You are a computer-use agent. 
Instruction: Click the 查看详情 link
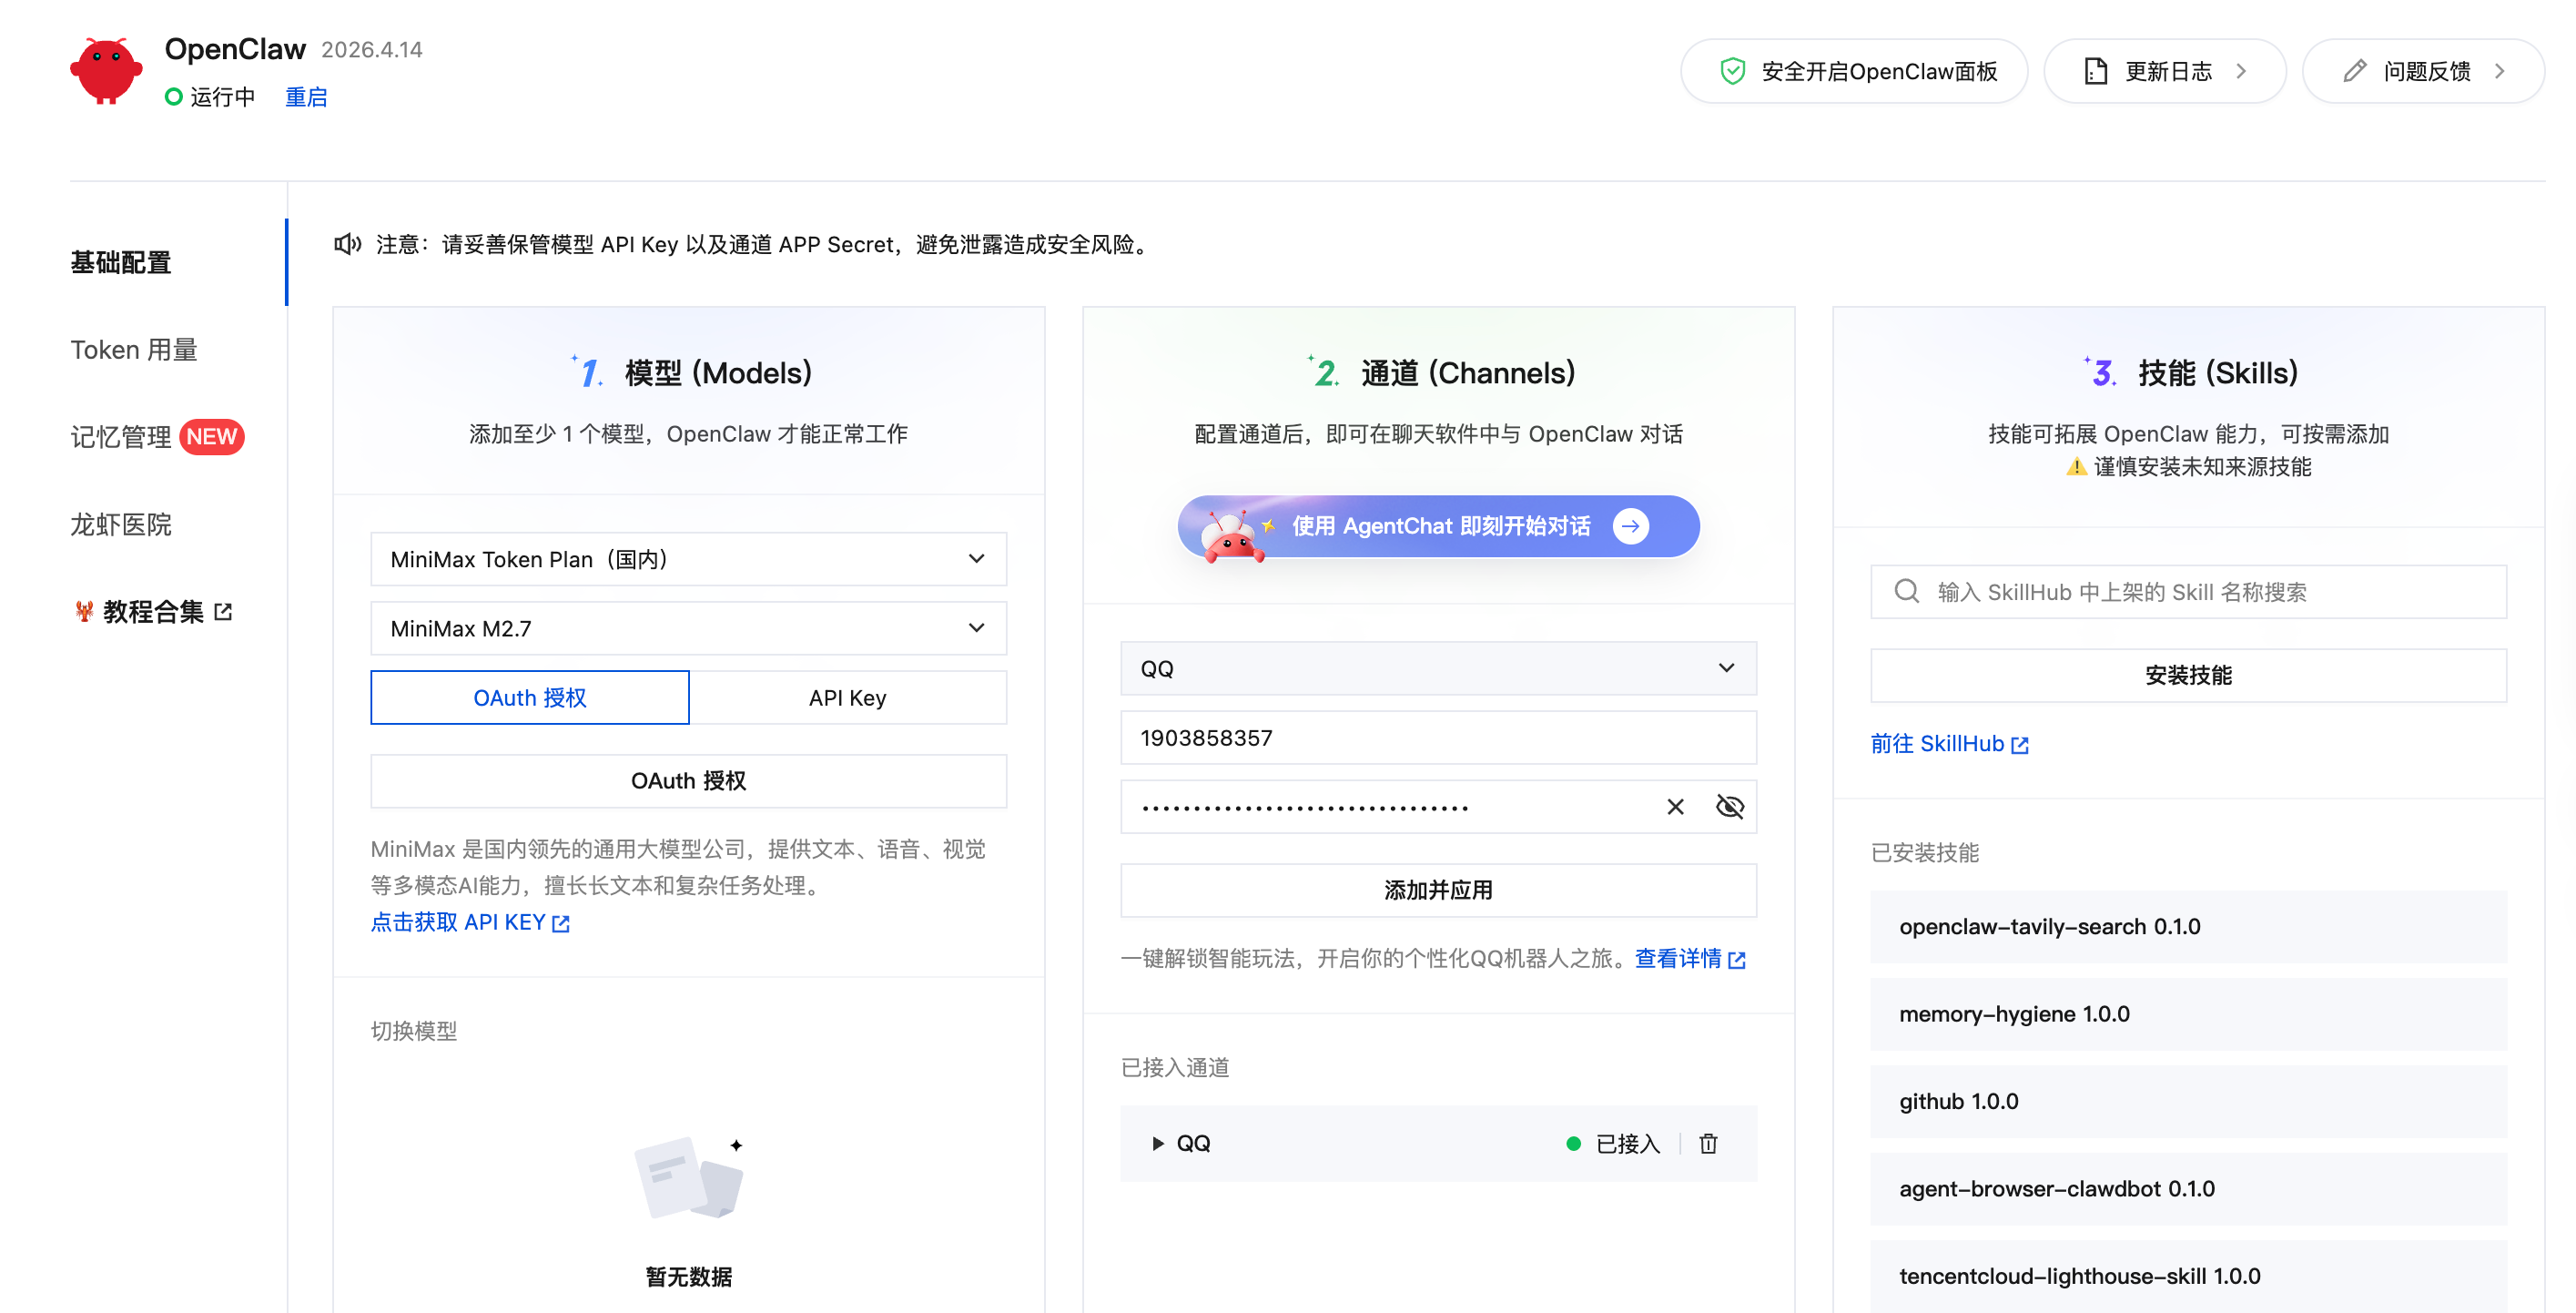(1689, 958)
